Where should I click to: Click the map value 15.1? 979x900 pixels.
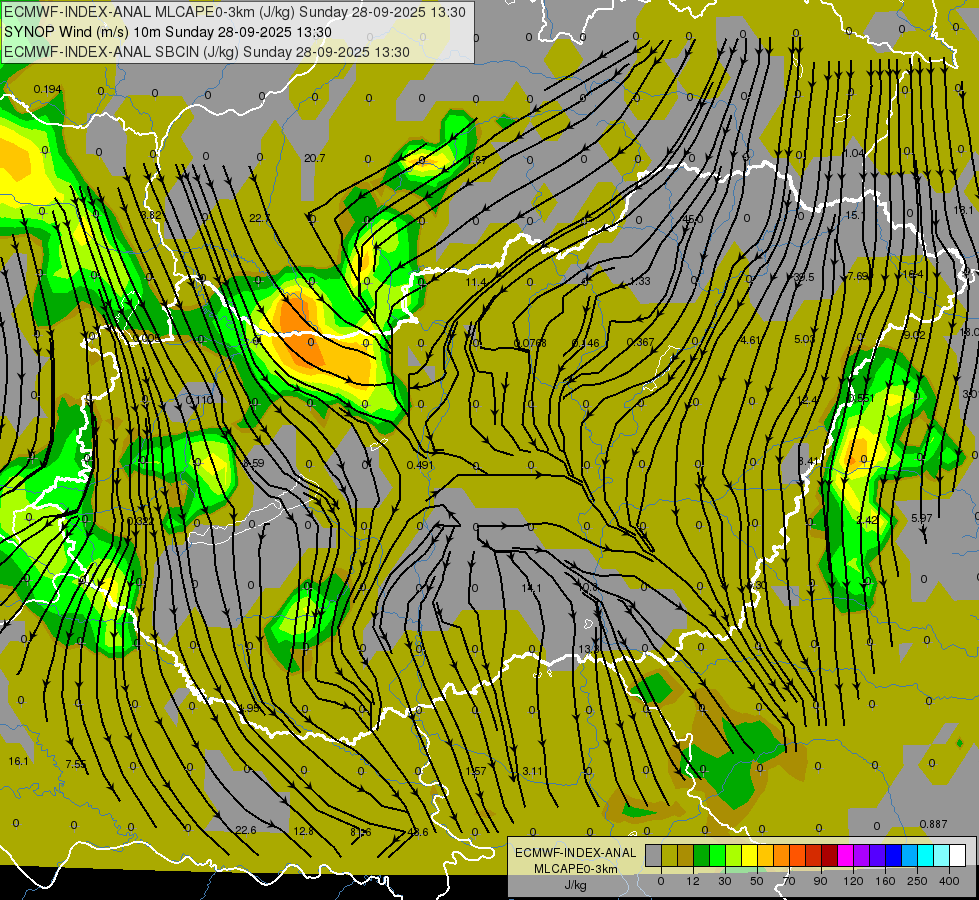pyautogui.click(x=855, y=215)
